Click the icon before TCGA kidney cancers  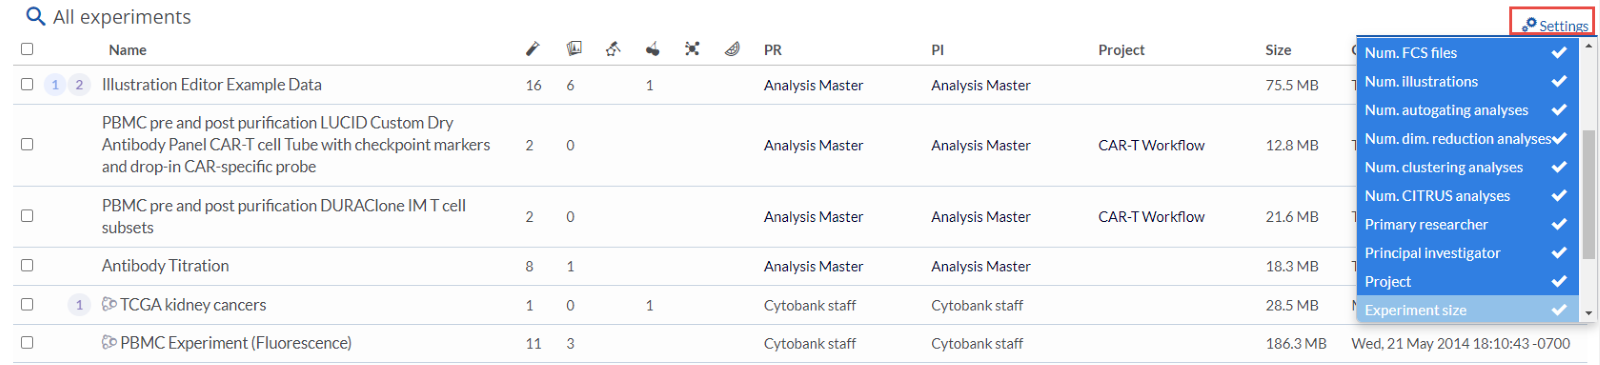pos(109,304)
